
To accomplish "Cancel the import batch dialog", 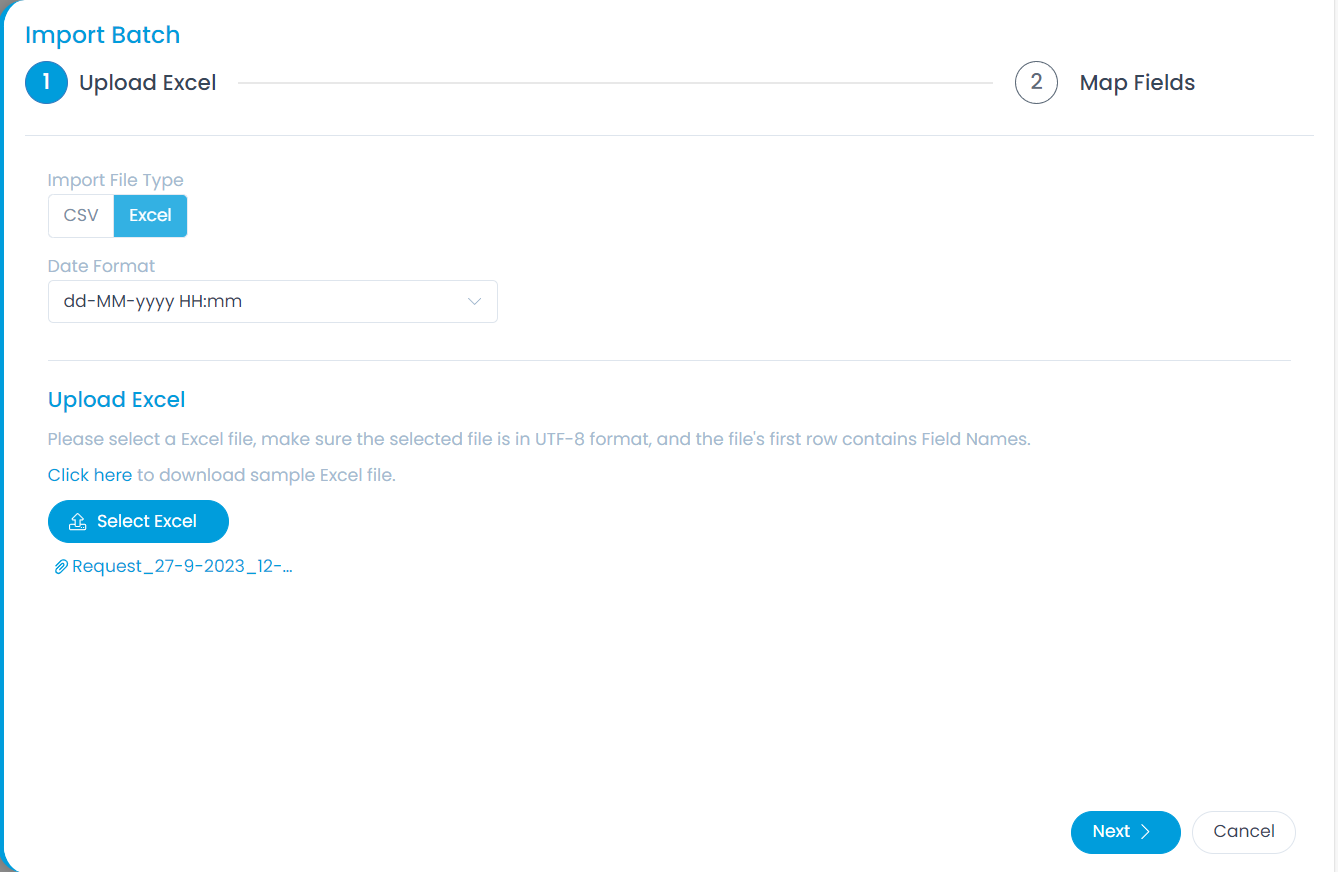I will [x=1243, y=832].
